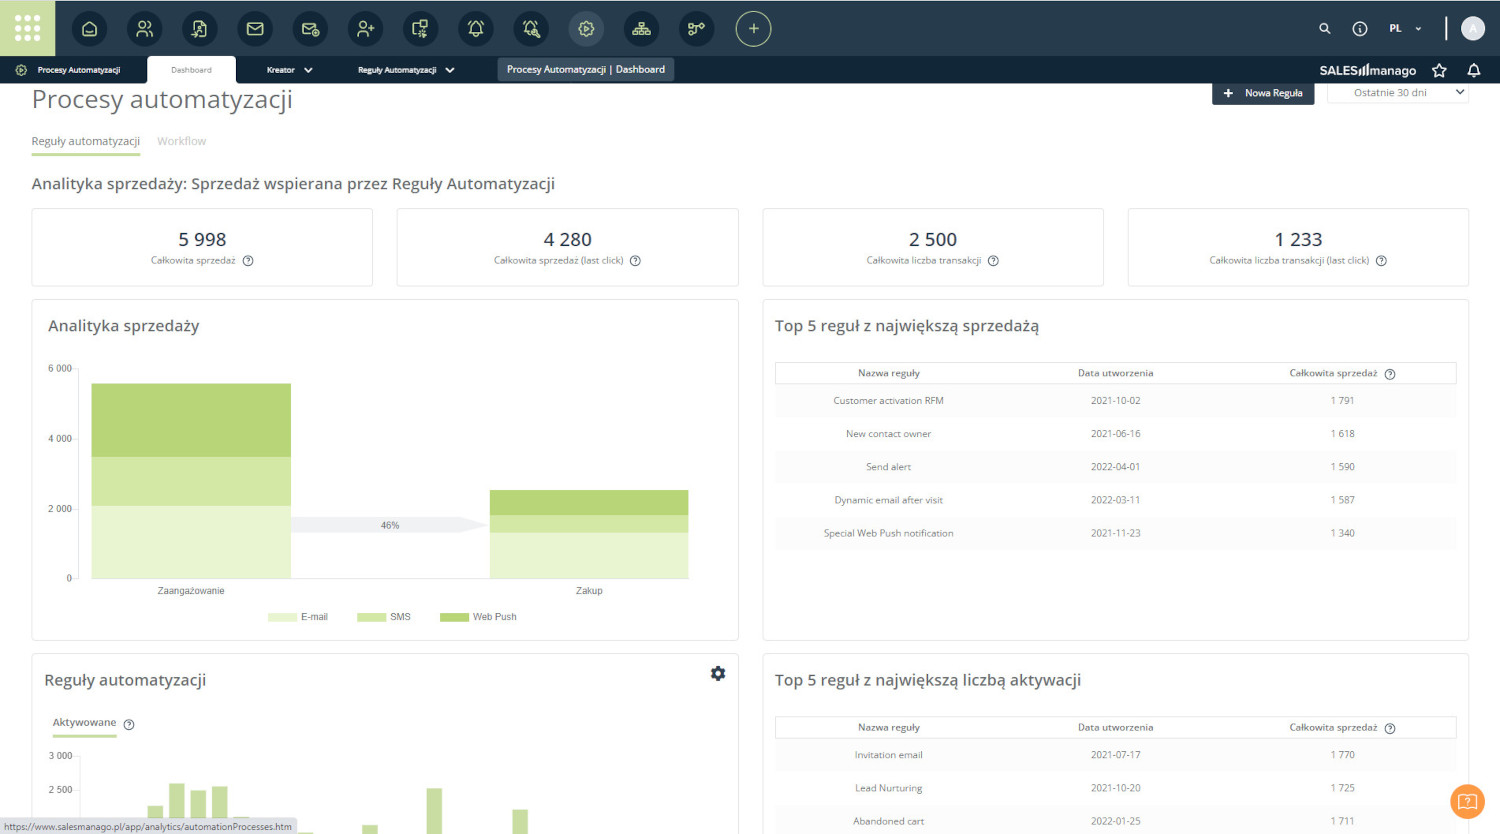1500x834 pixels.
Task: Click the 2022-04-01 creation date
Action: point(1116,467)
